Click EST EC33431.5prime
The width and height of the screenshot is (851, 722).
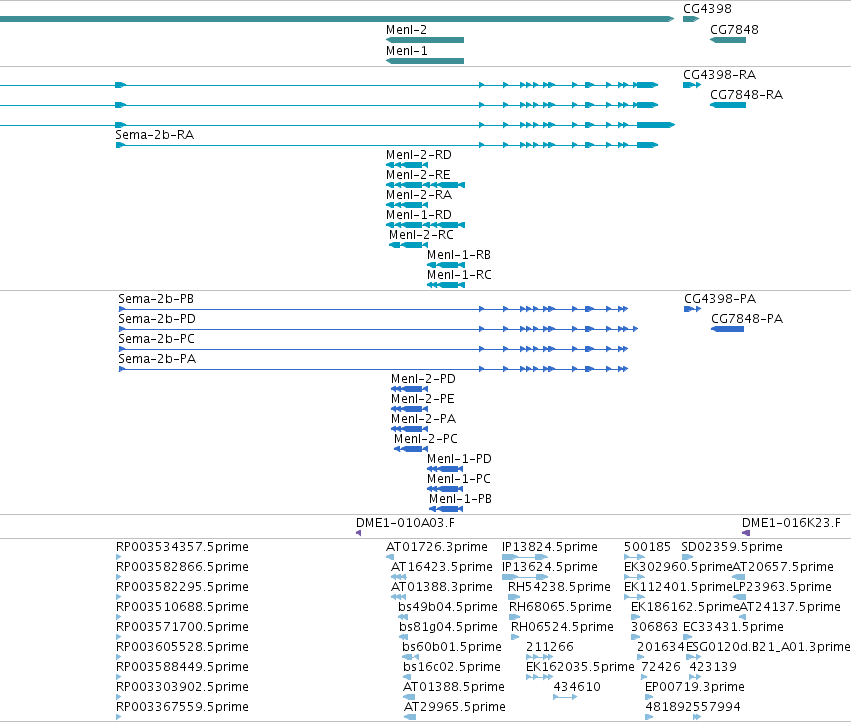coord(687,637)
